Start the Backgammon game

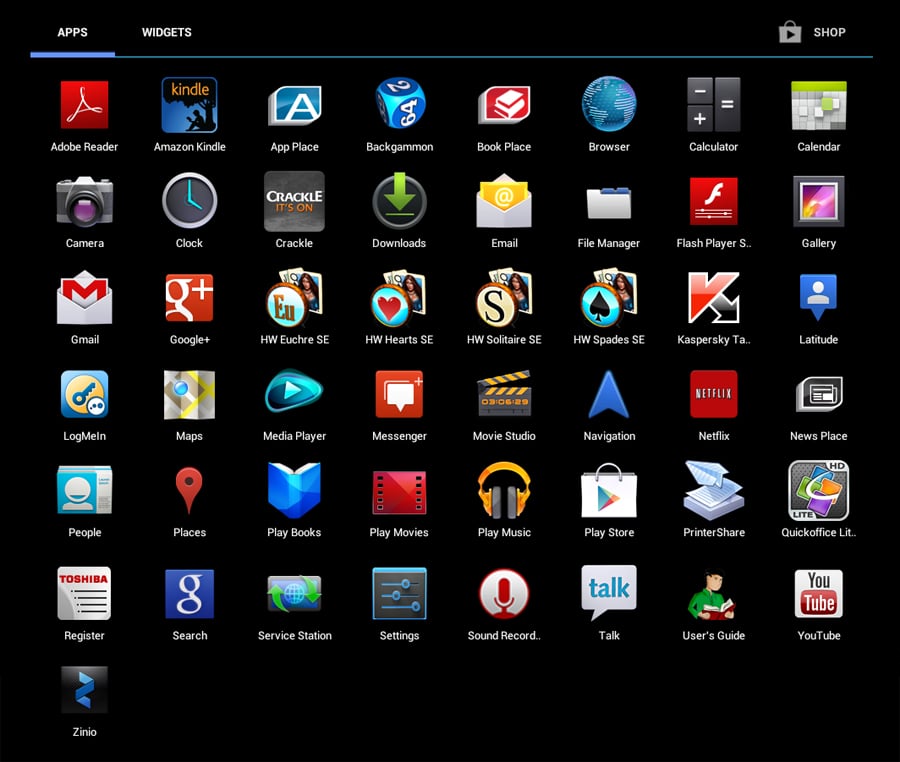[399, 103]
